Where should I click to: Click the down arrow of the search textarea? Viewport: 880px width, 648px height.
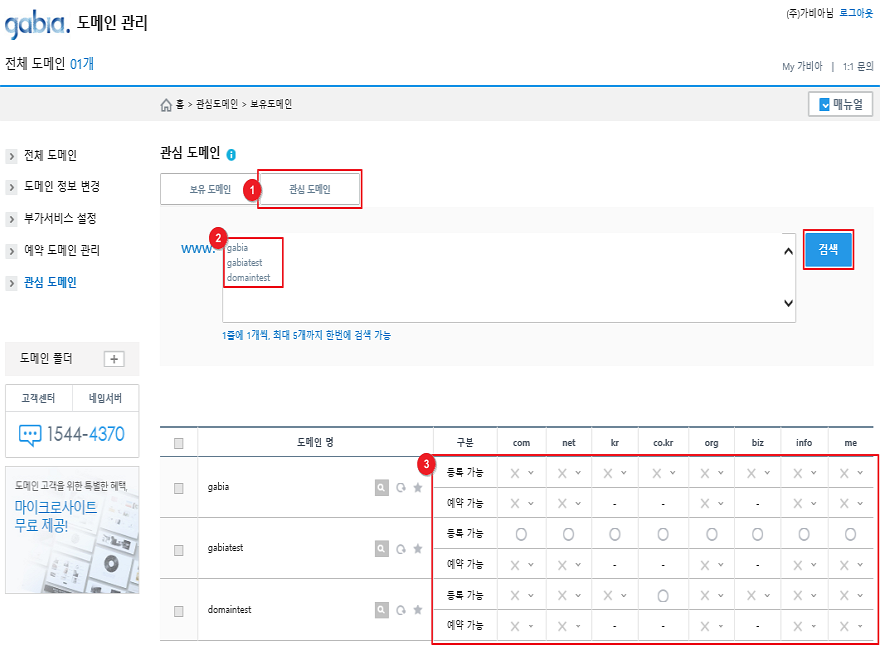pyautogui.click(x=788, y=303)
